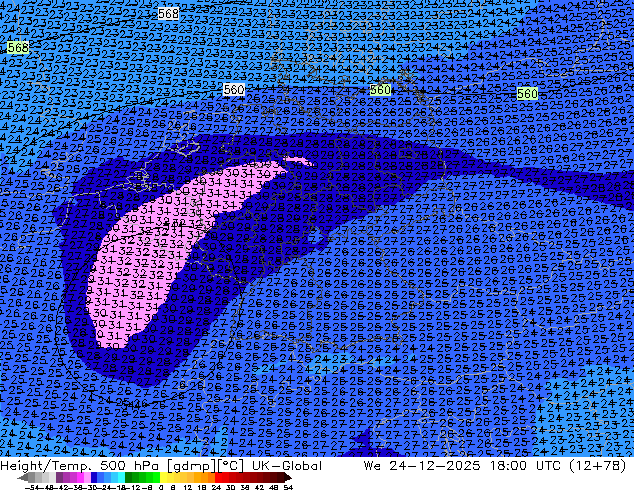Click the yellow swatch at legend value 0

coord(163,477)
